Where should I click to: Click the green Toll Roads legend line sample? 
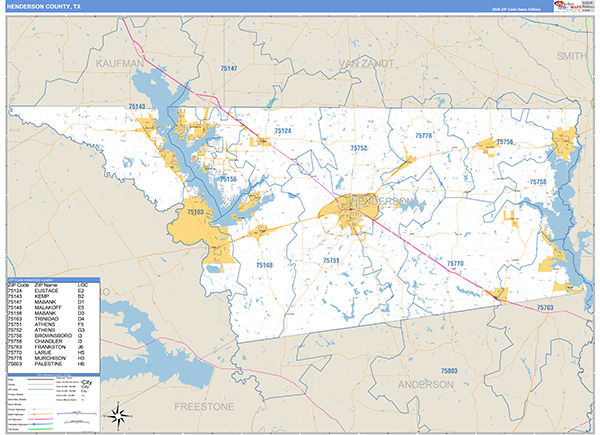click(40, 429)
